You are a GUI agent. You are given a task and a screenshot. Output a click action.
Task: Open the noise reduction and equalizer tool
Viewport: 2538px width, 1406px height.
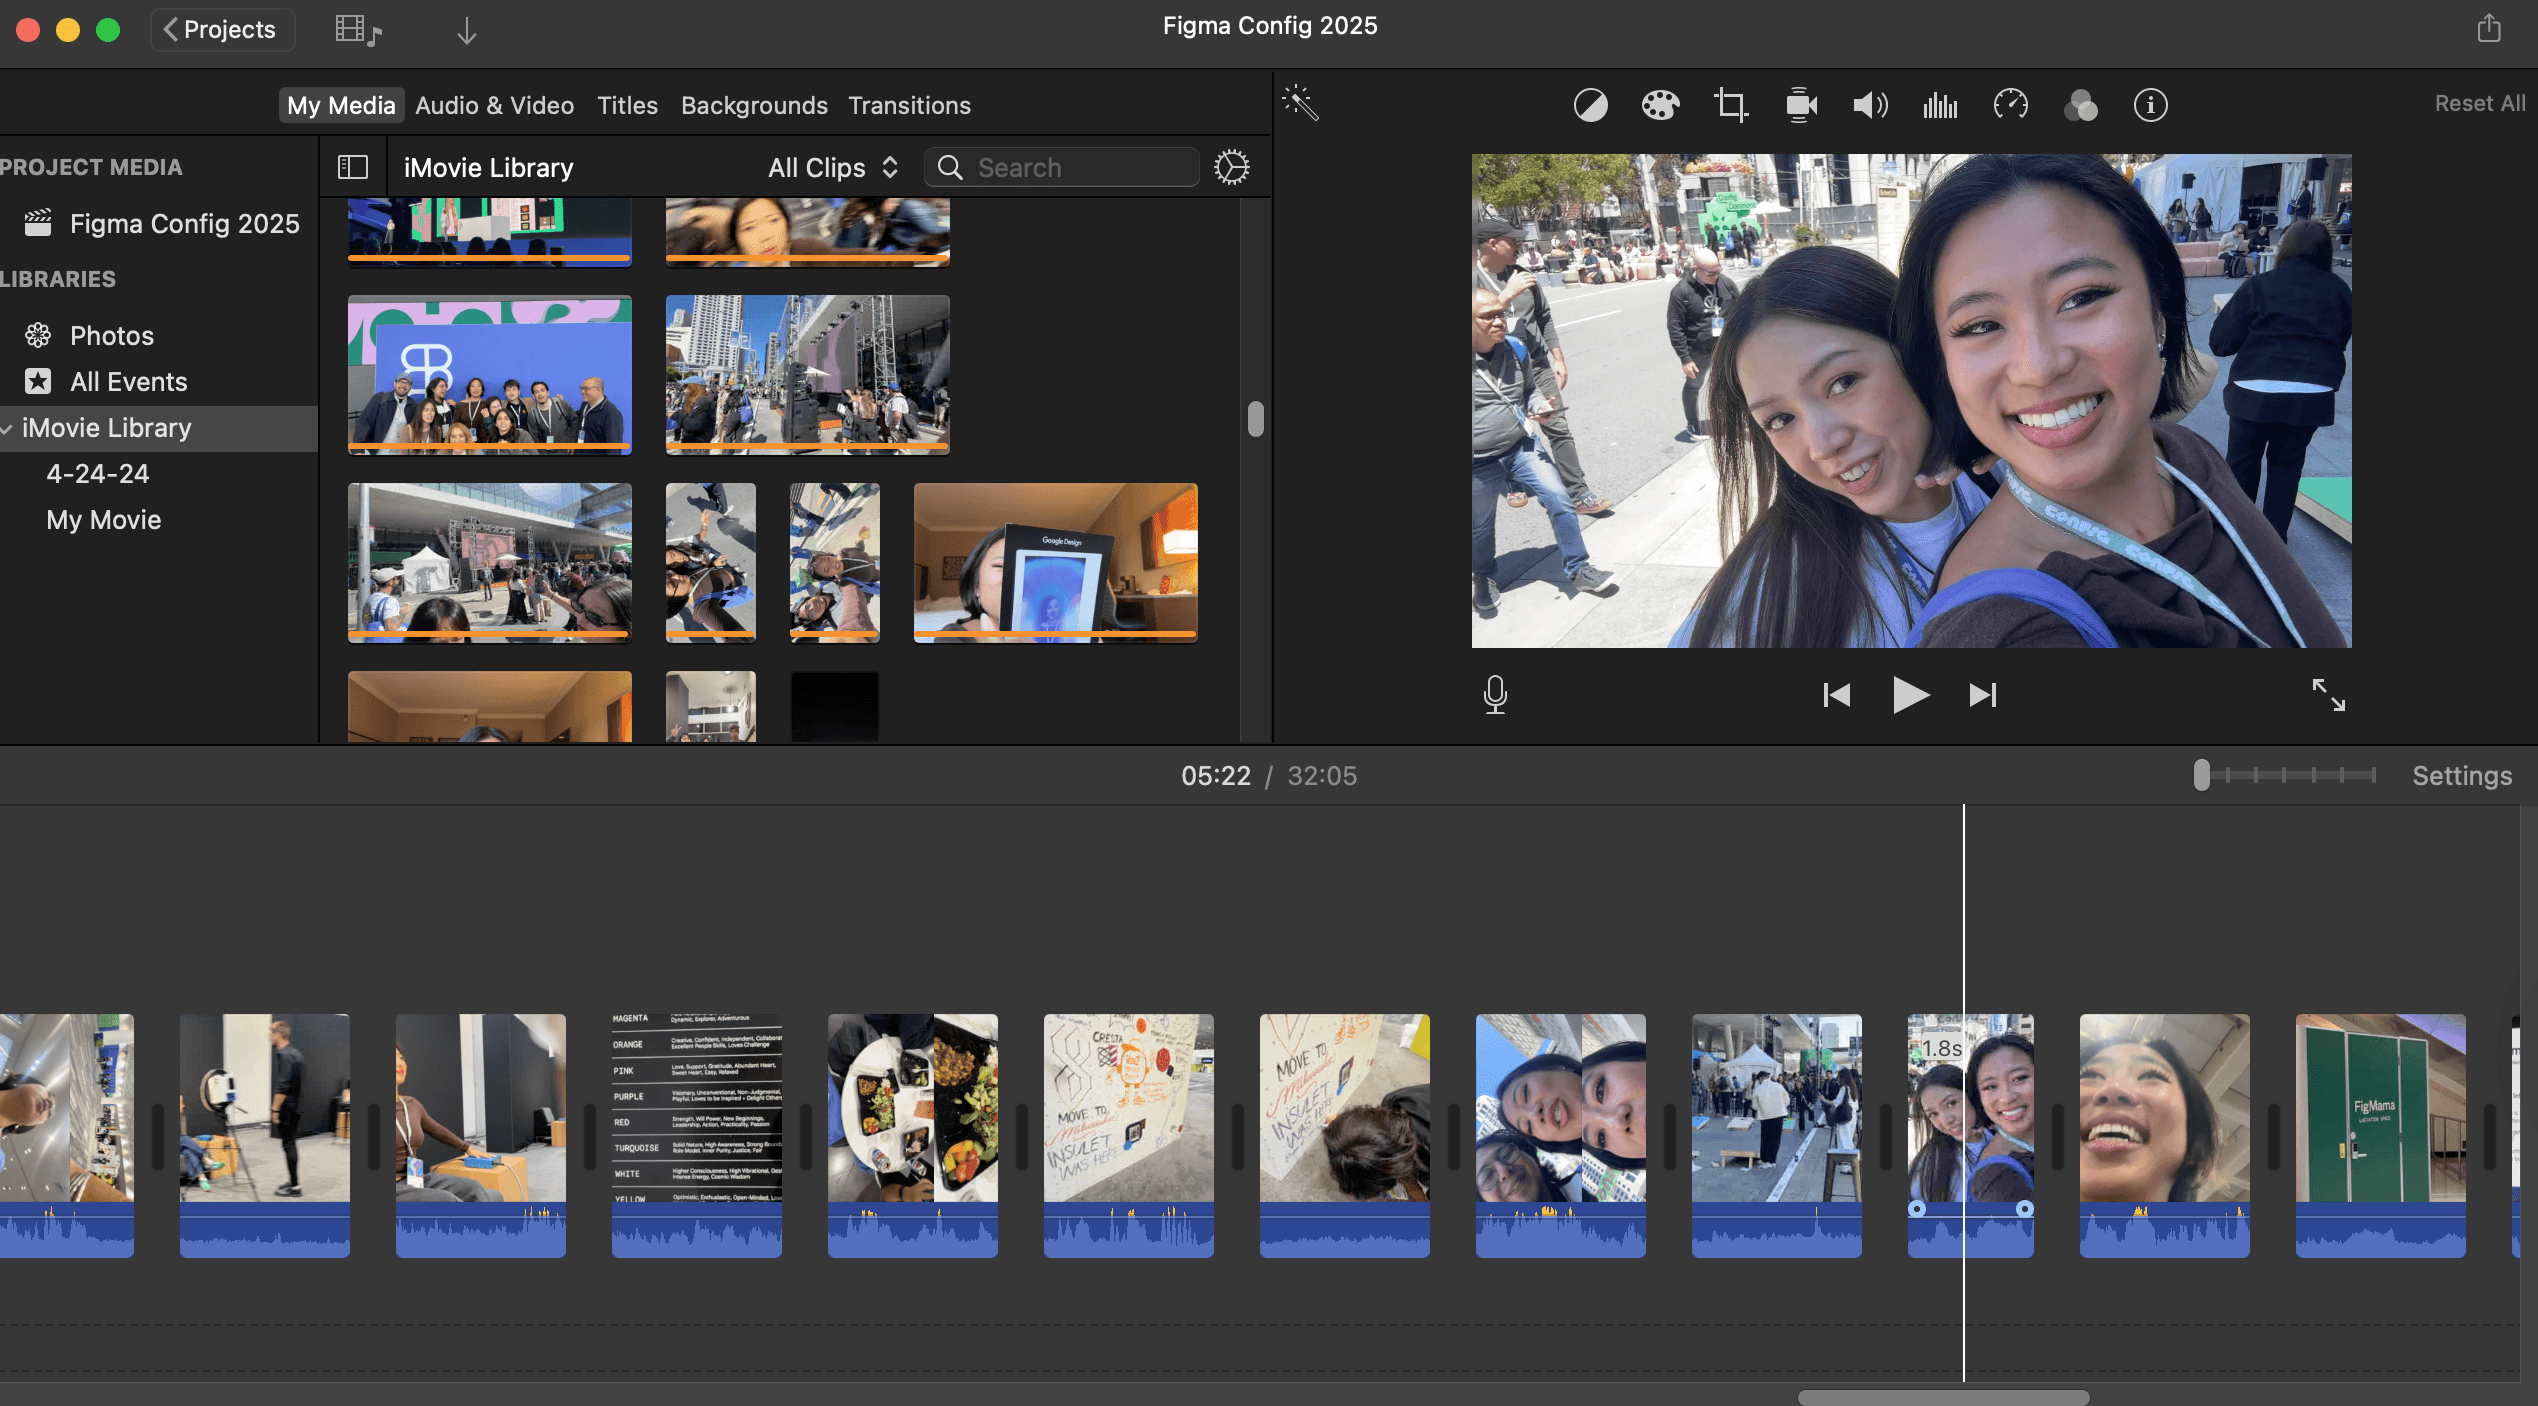pos(1940,105)
